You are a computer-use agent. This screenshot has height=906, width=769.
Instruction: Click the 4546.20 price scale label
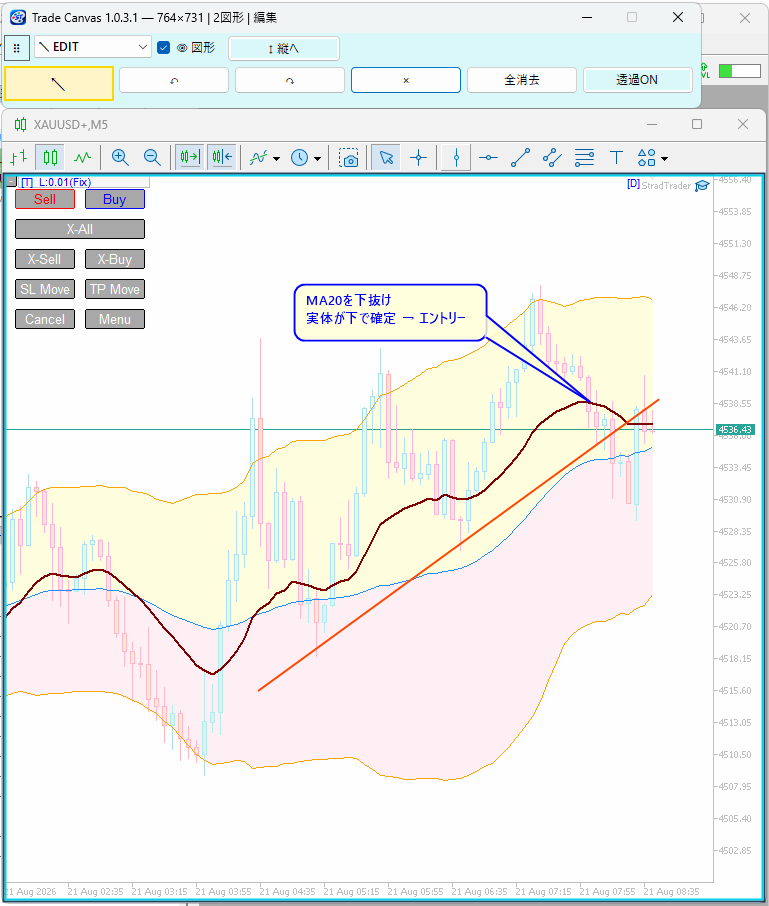click(735, 307)
